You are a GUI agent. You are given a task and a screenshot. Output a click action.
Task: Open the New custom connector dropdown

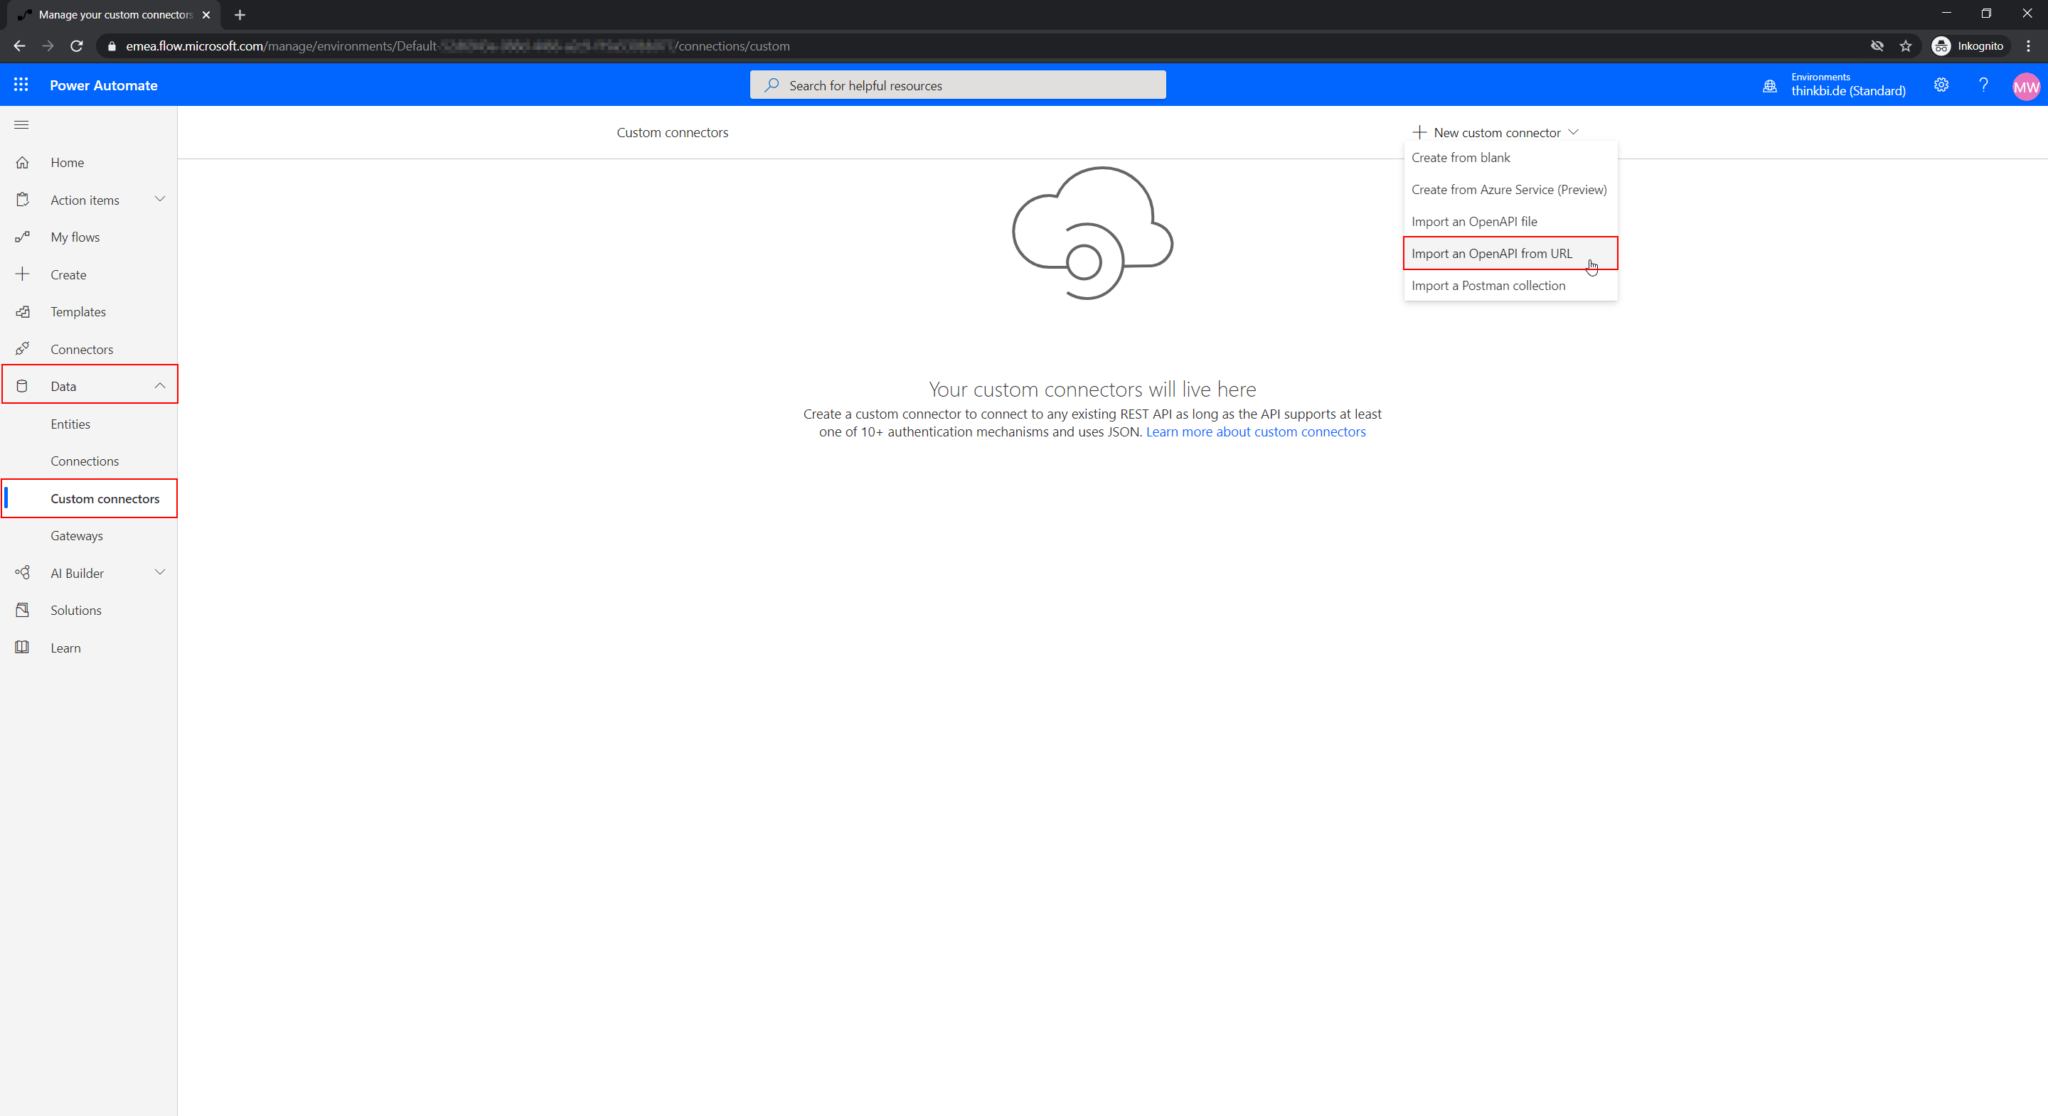pyautogui.click(x=1496, y=132)
